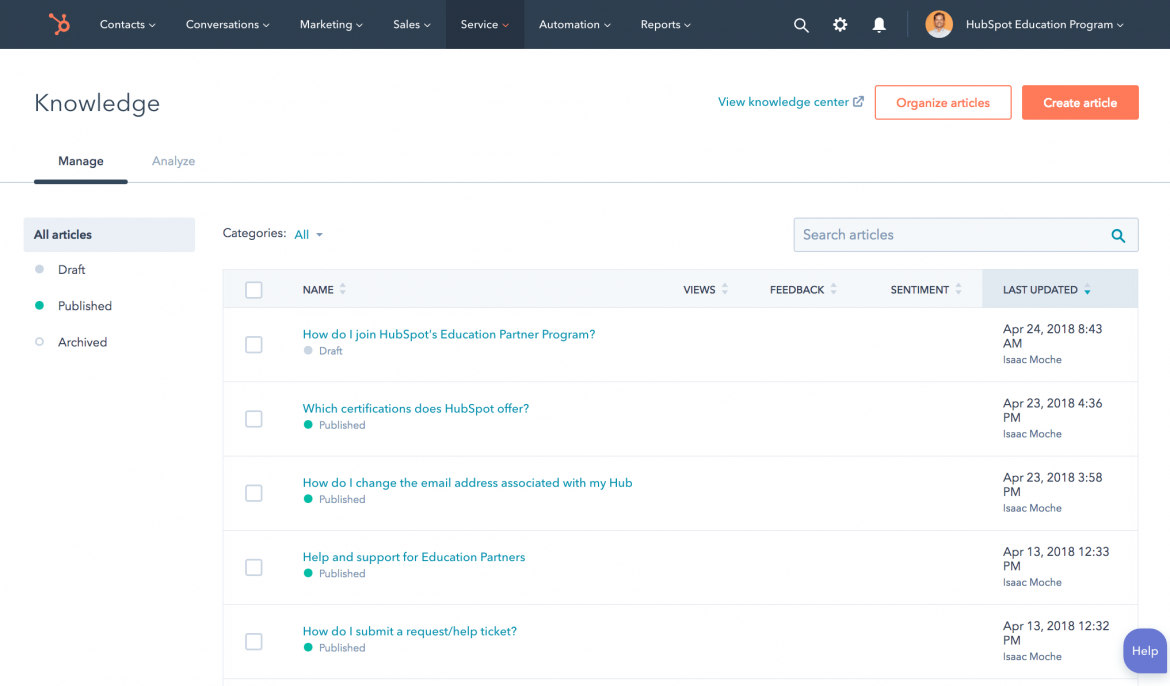Click the search magnifier in the articles search bar
The image size is (1170, 686).
pyautogui.click(x=1117, y=235)
